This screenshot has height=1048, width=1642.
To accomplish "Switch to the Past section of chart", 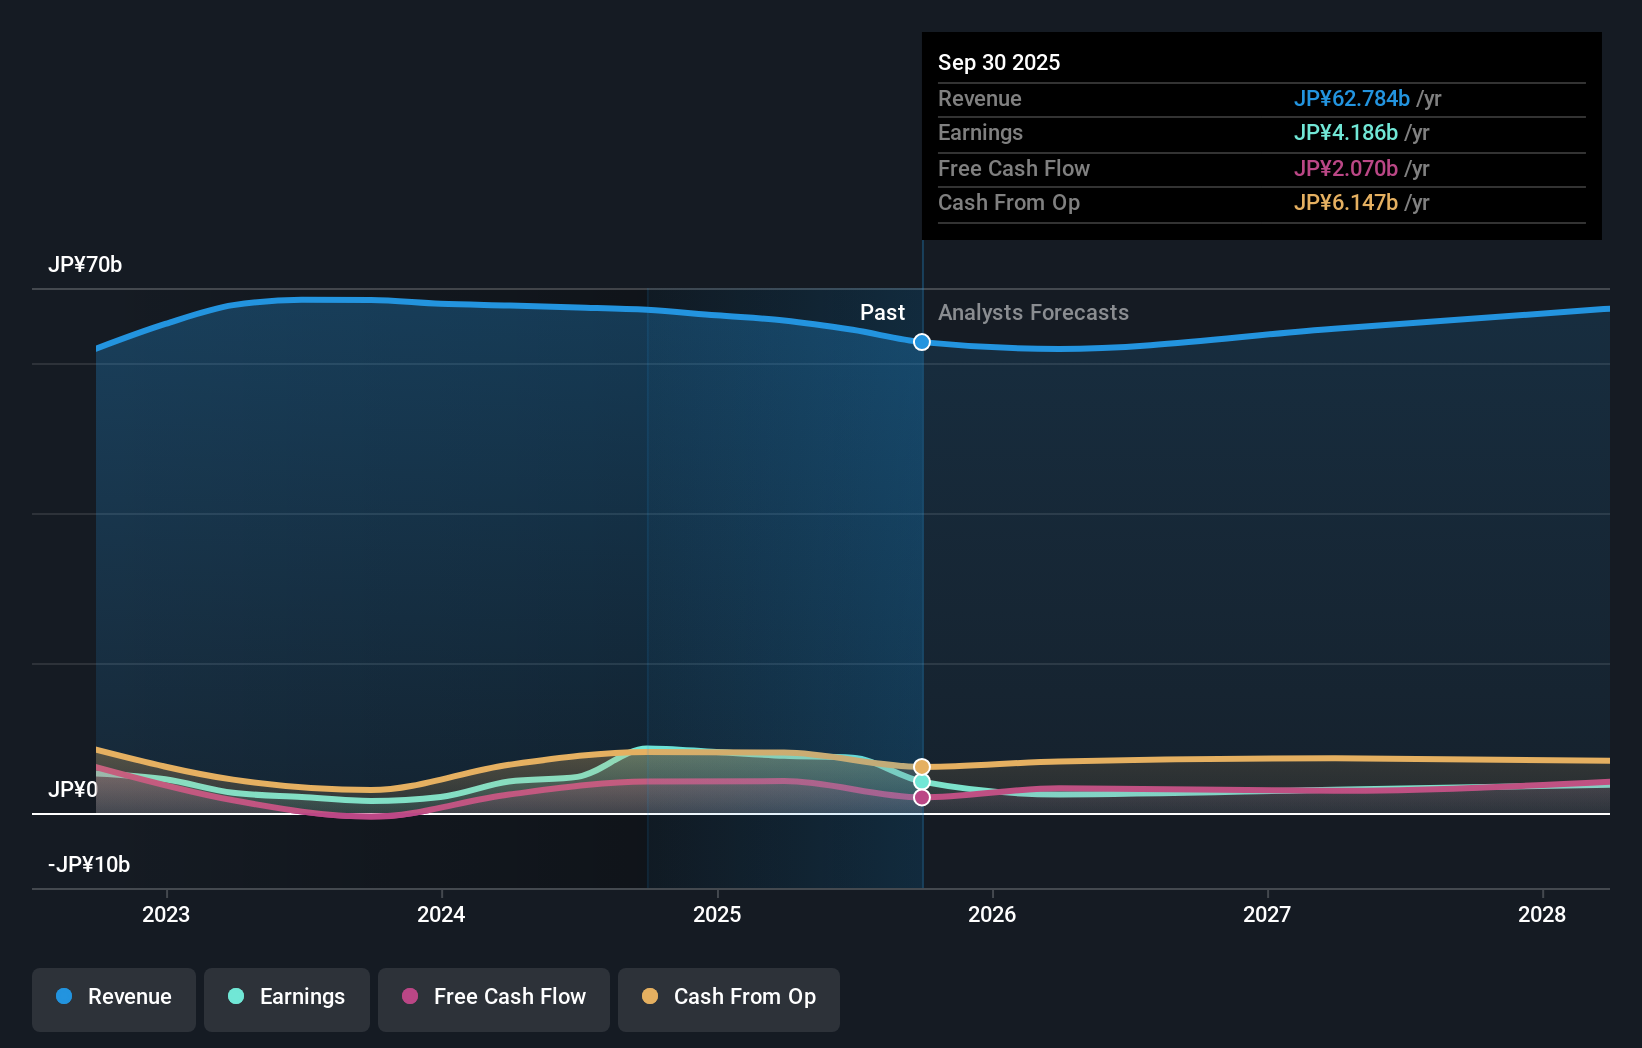I will [881, 312].
